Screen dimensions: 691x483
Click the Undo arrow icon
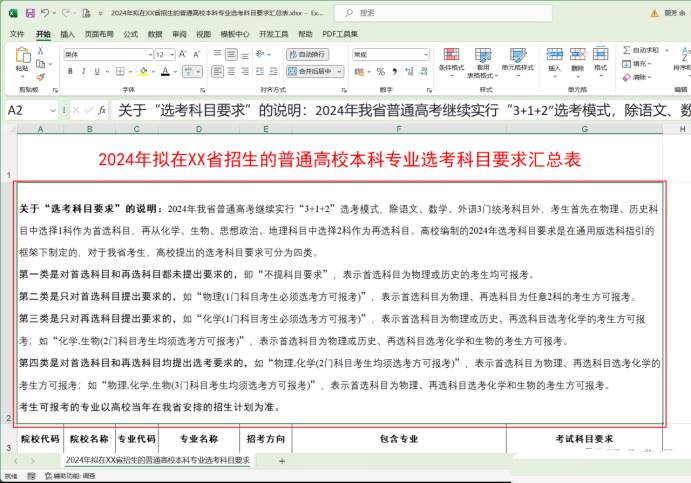[x=45, y=13]
